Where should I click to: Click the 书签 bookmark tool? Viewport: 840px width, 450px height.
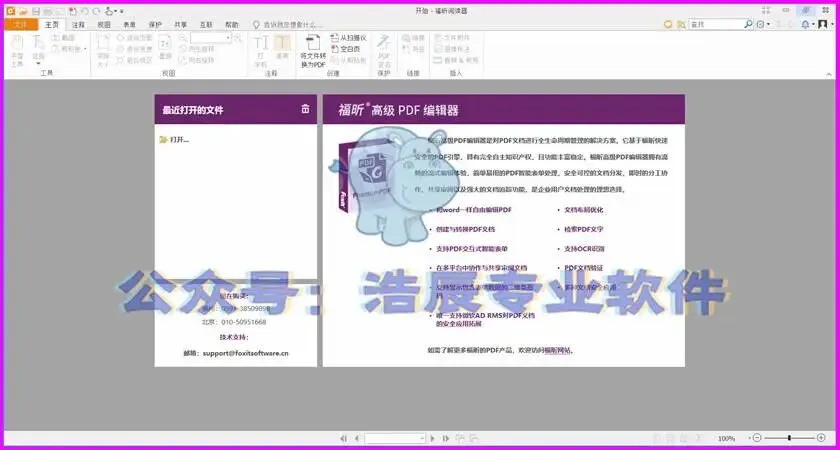[x=413, y=49]
